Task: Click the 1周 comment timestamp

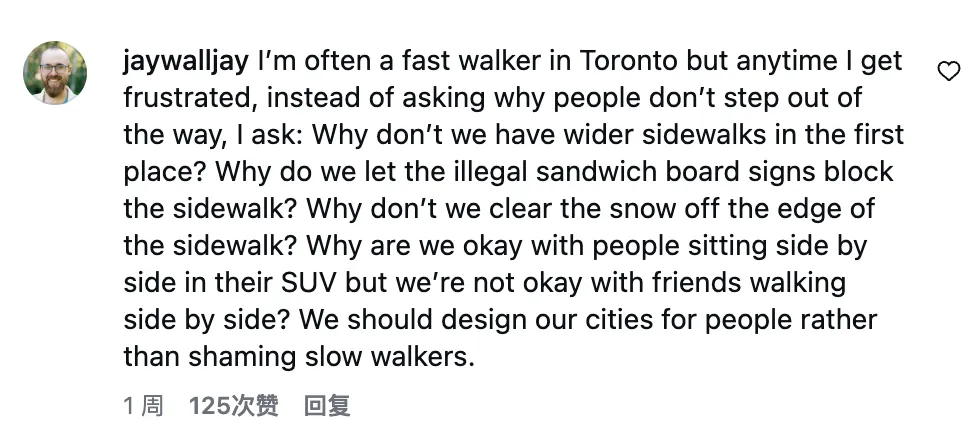Action: pos(143,406)
